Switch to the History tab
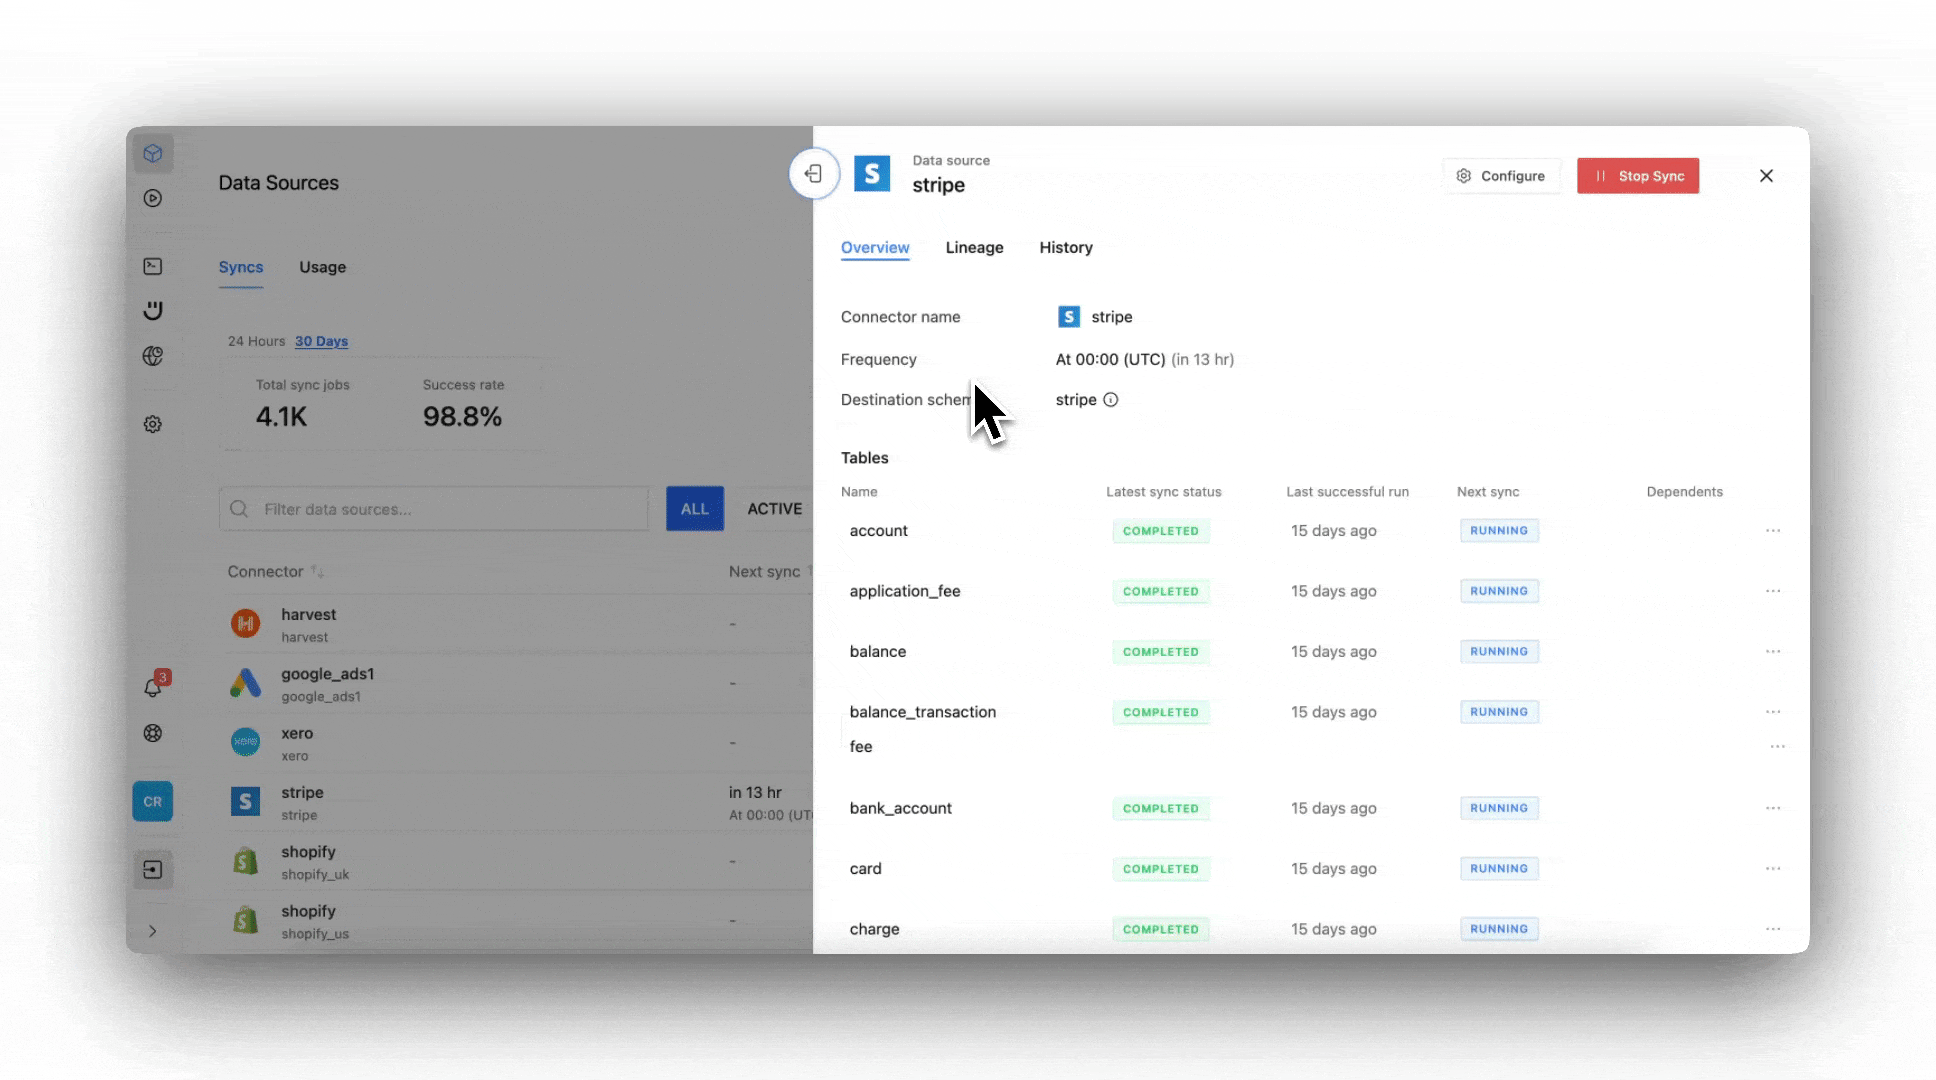The width and height of the screenshot is (1936, 1080). [x=1065, y=248]
